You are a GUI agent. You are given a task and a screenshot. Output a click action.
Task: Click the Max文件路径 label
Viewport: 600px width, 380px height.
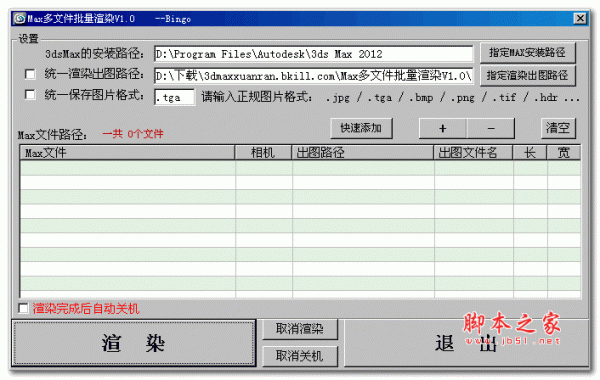pyautogui.click(x=52, y=135)
